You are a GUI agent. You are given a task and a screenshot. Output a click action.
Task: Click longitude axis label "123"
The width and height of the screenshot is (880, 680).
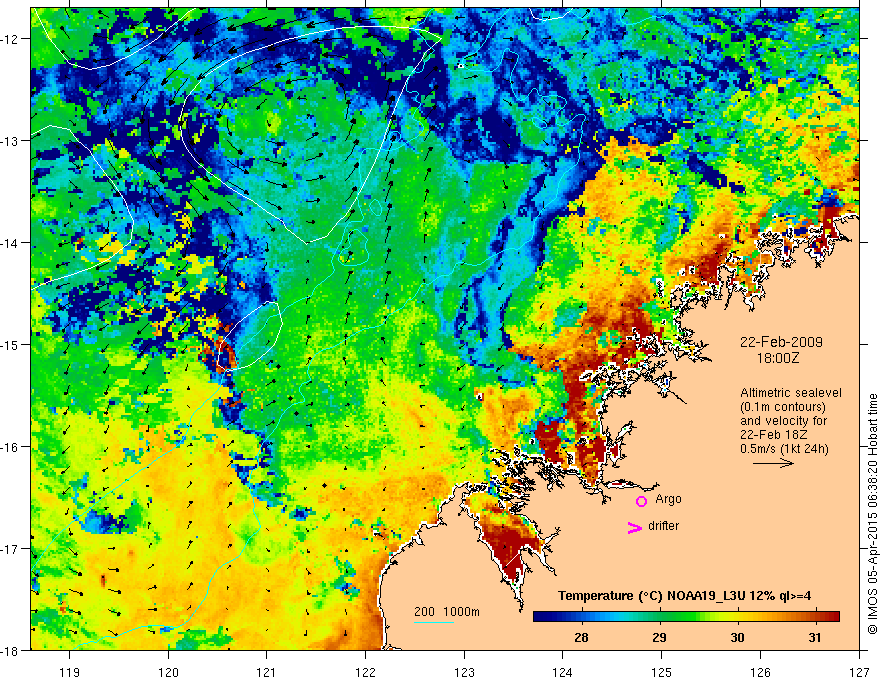point(464,672)
